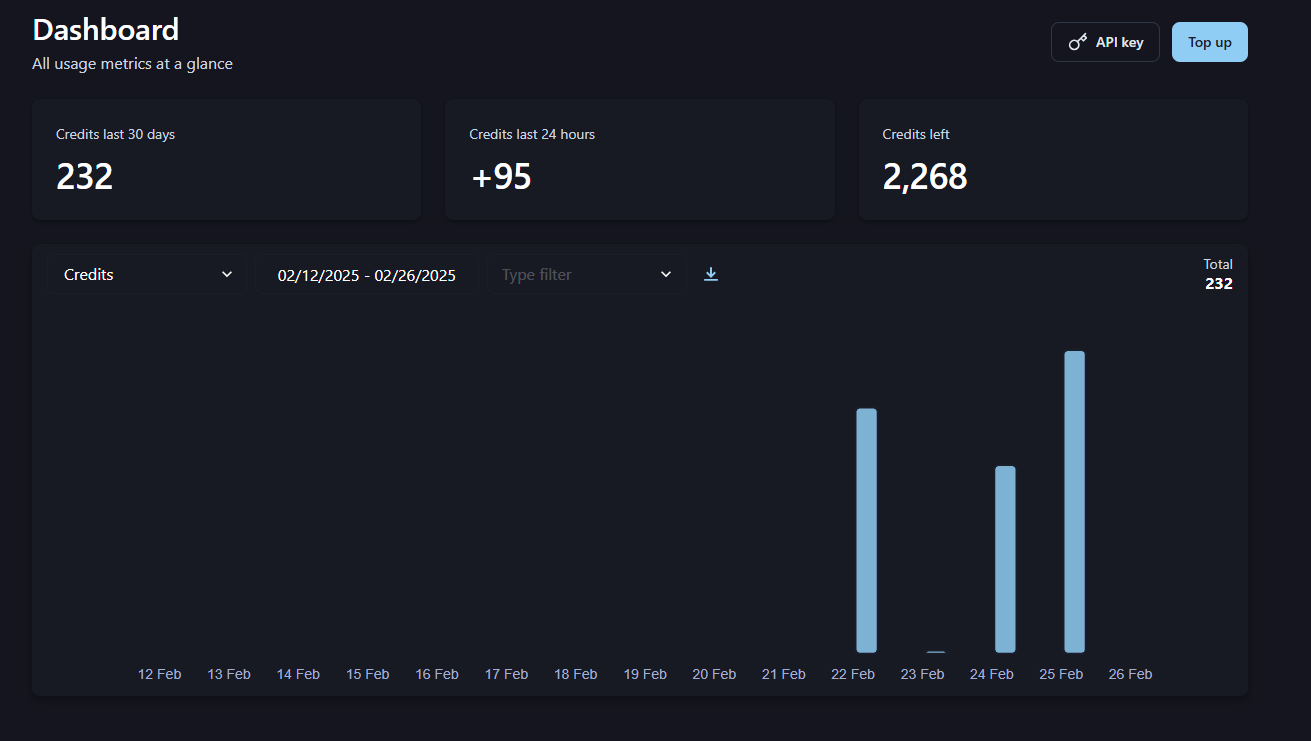Click the Dashboard heading
The width and height of the screenshot is (1311, 741).
coord(106,29)
